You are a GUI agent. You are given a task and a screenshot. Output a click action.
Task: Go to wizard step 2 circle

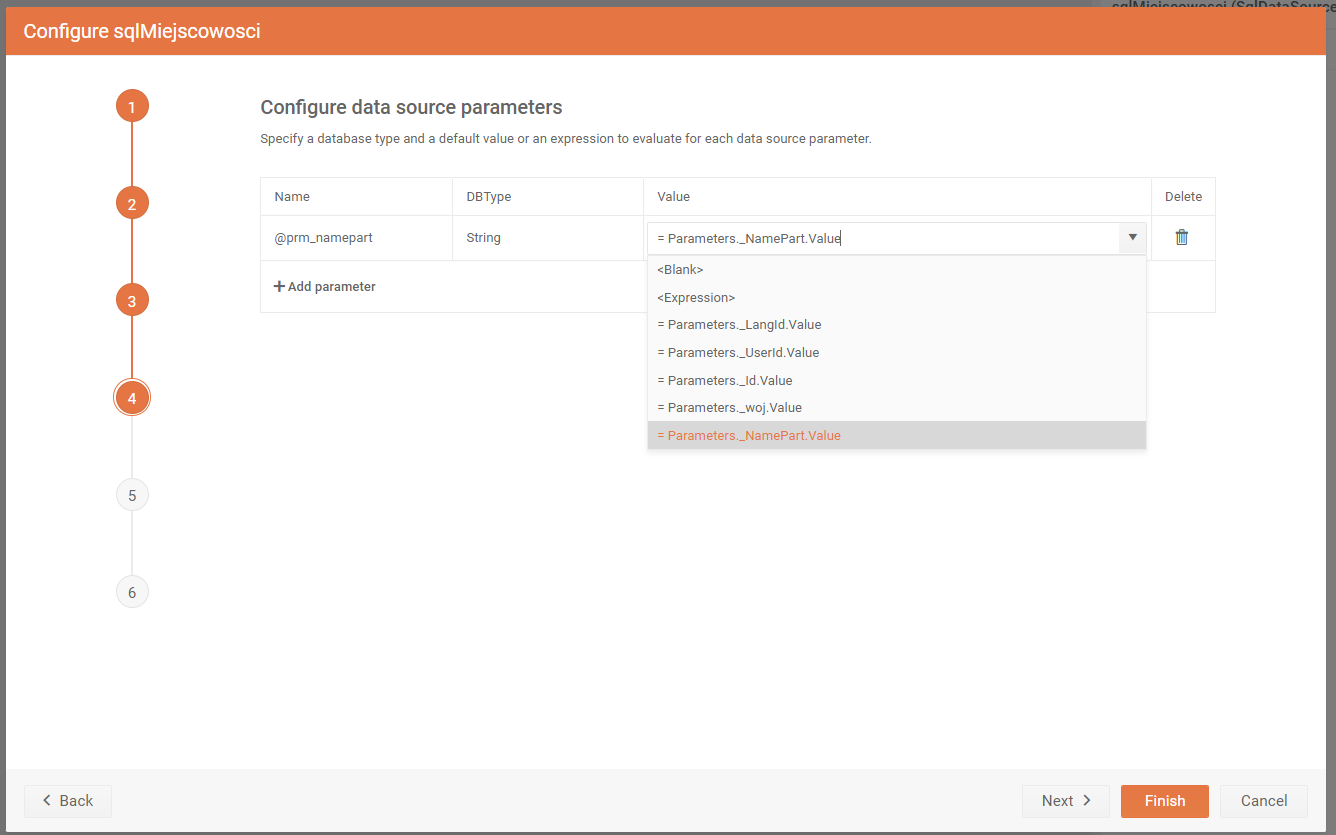click(x=132, y=204)
